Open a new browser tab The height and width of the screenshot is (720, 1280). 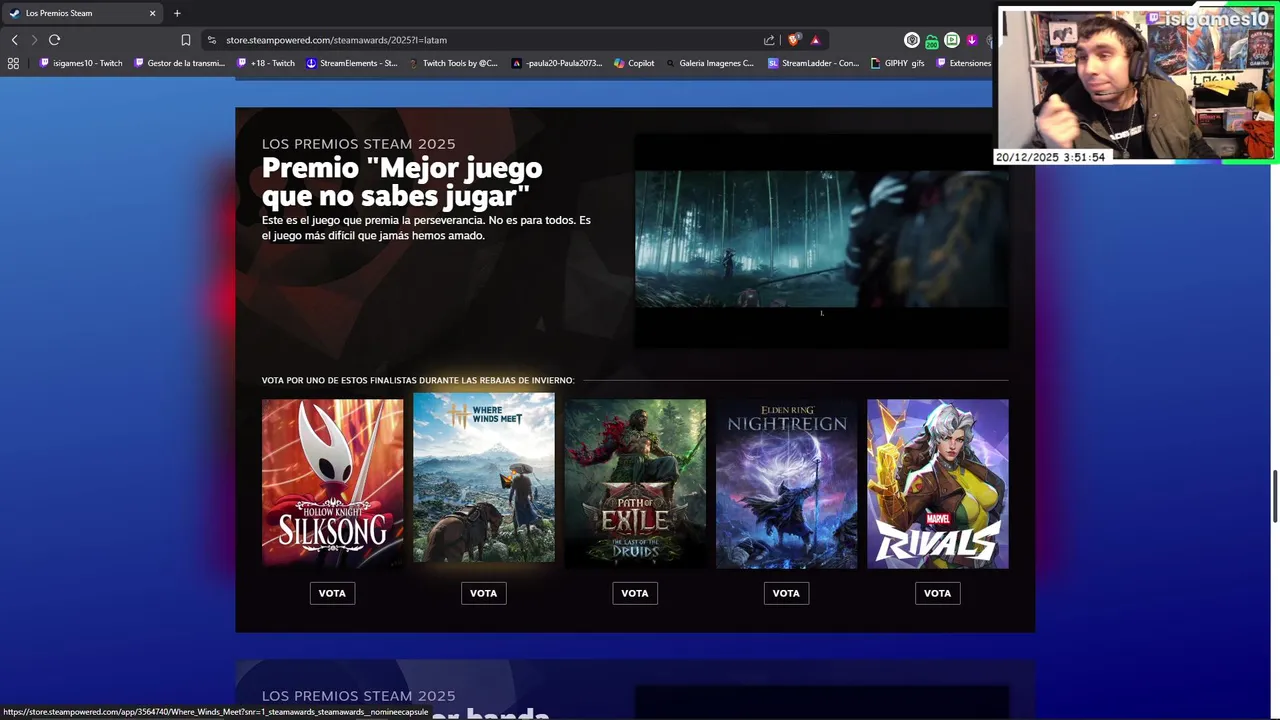[177, 13]
